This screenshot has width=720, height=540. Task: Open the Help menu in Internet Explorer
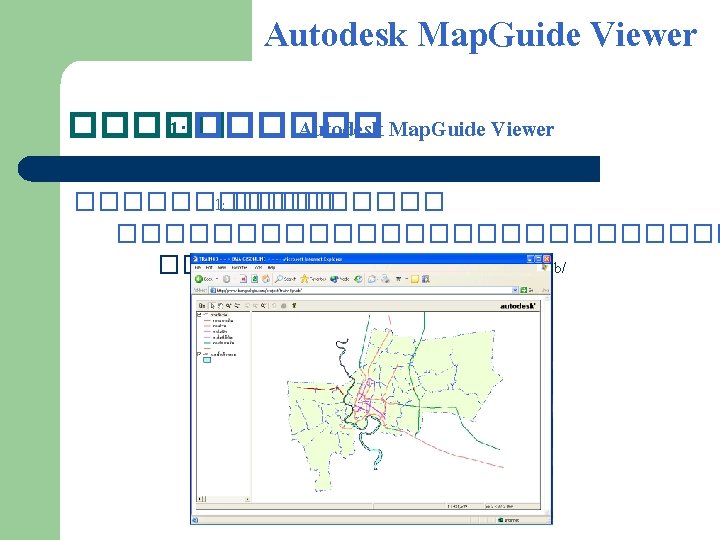click(271, 267)
